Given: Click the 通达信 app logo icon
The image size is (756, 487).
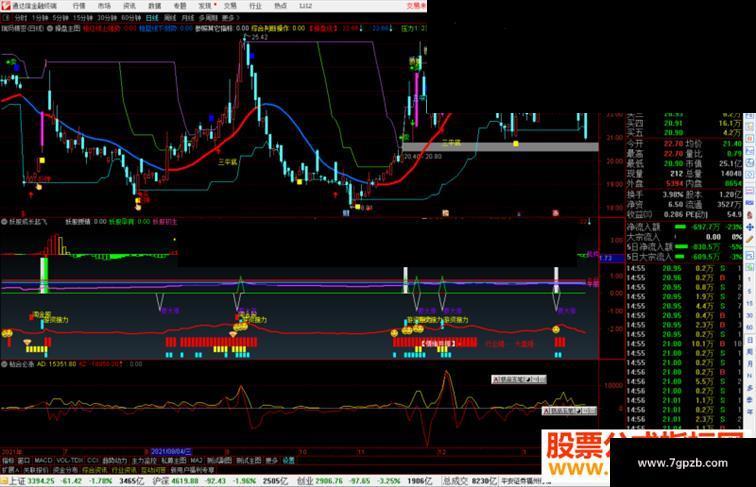Looking at the screenshot, I should point(5,6).
